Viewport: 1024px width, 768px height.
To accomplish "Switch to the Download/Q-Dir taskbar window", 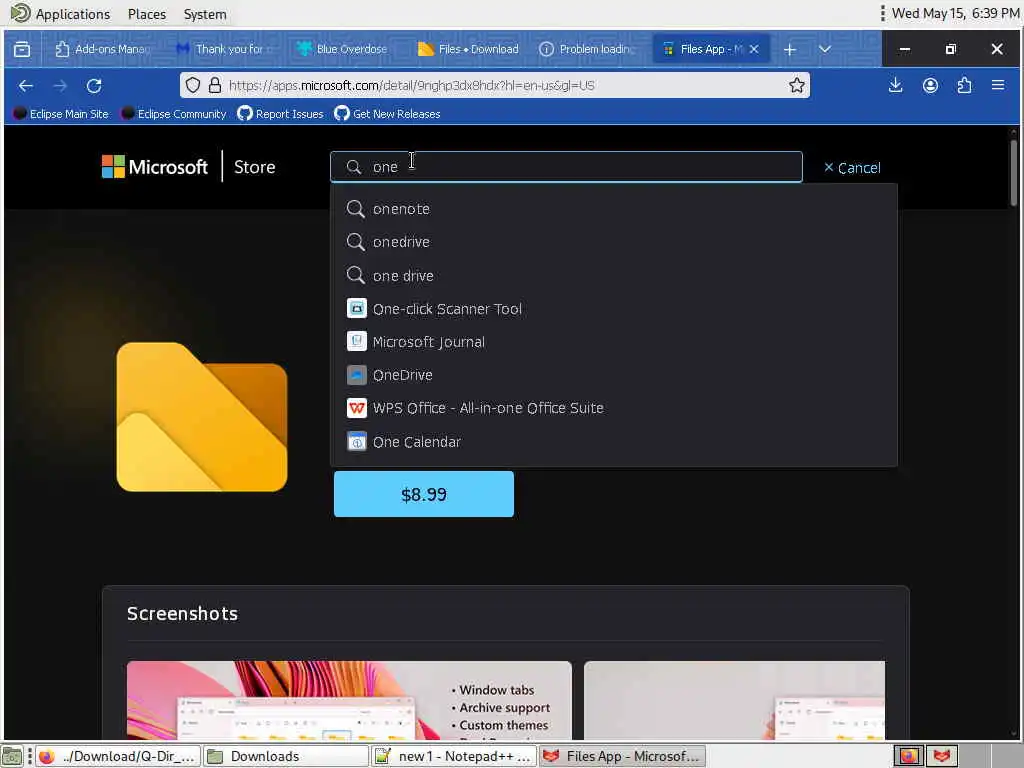I will click(x=118, y=756).
